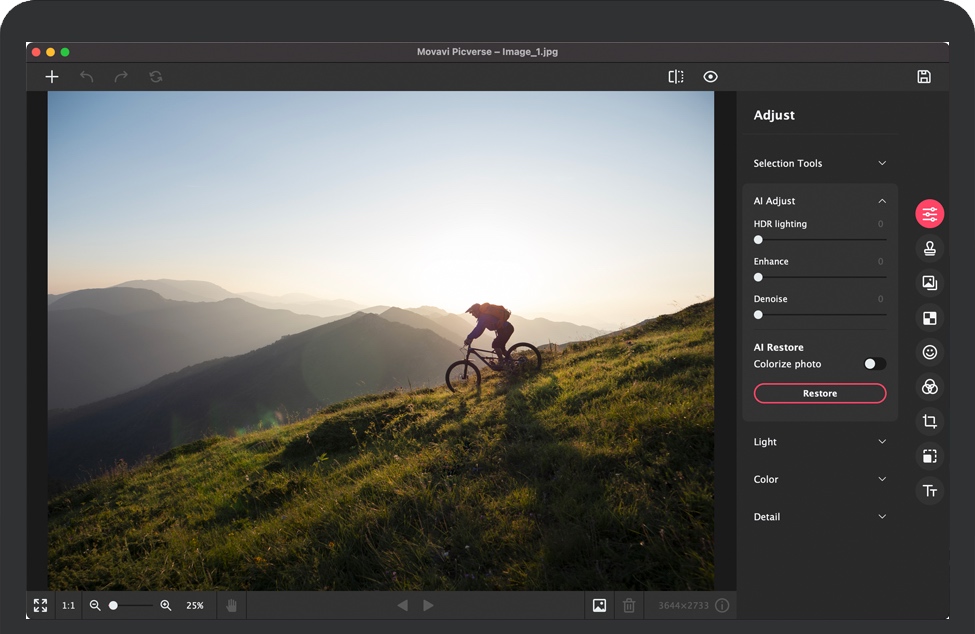Open the text tool icon
This screenshot has width=975, height=634.
930,491
